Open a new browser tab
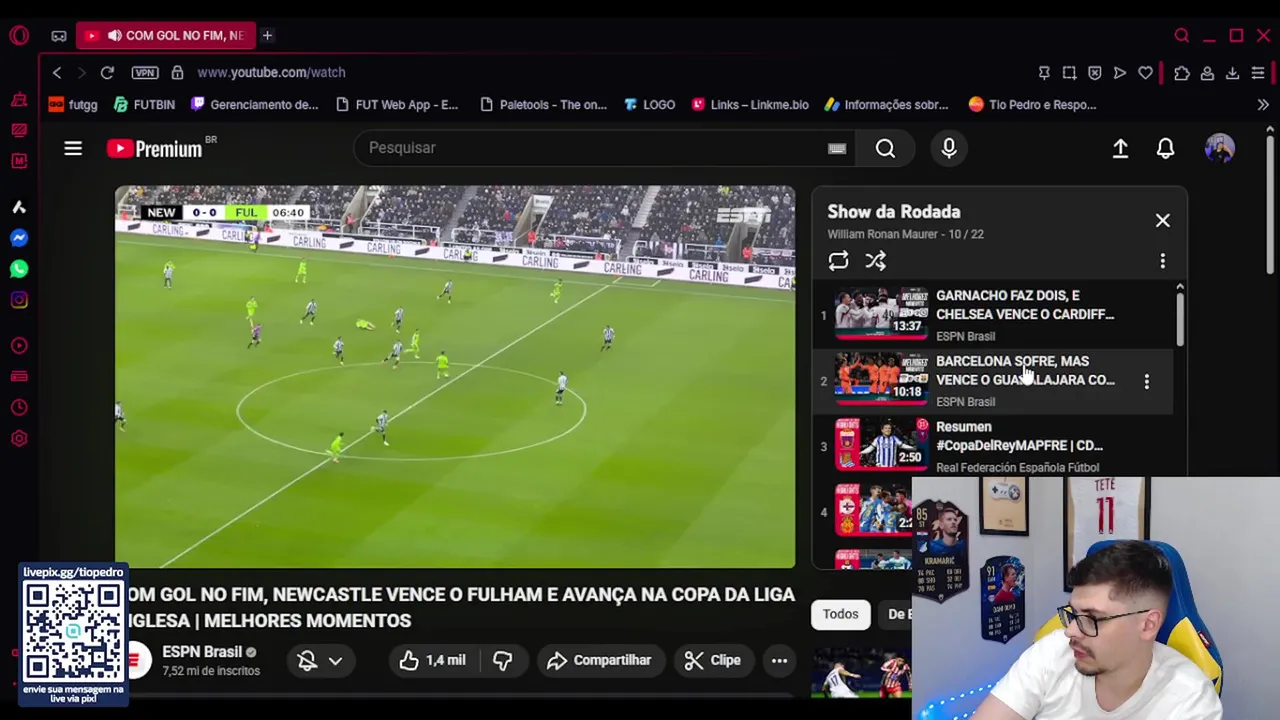1280x720 pixels. pyautogui.click(x=267, y=35)
